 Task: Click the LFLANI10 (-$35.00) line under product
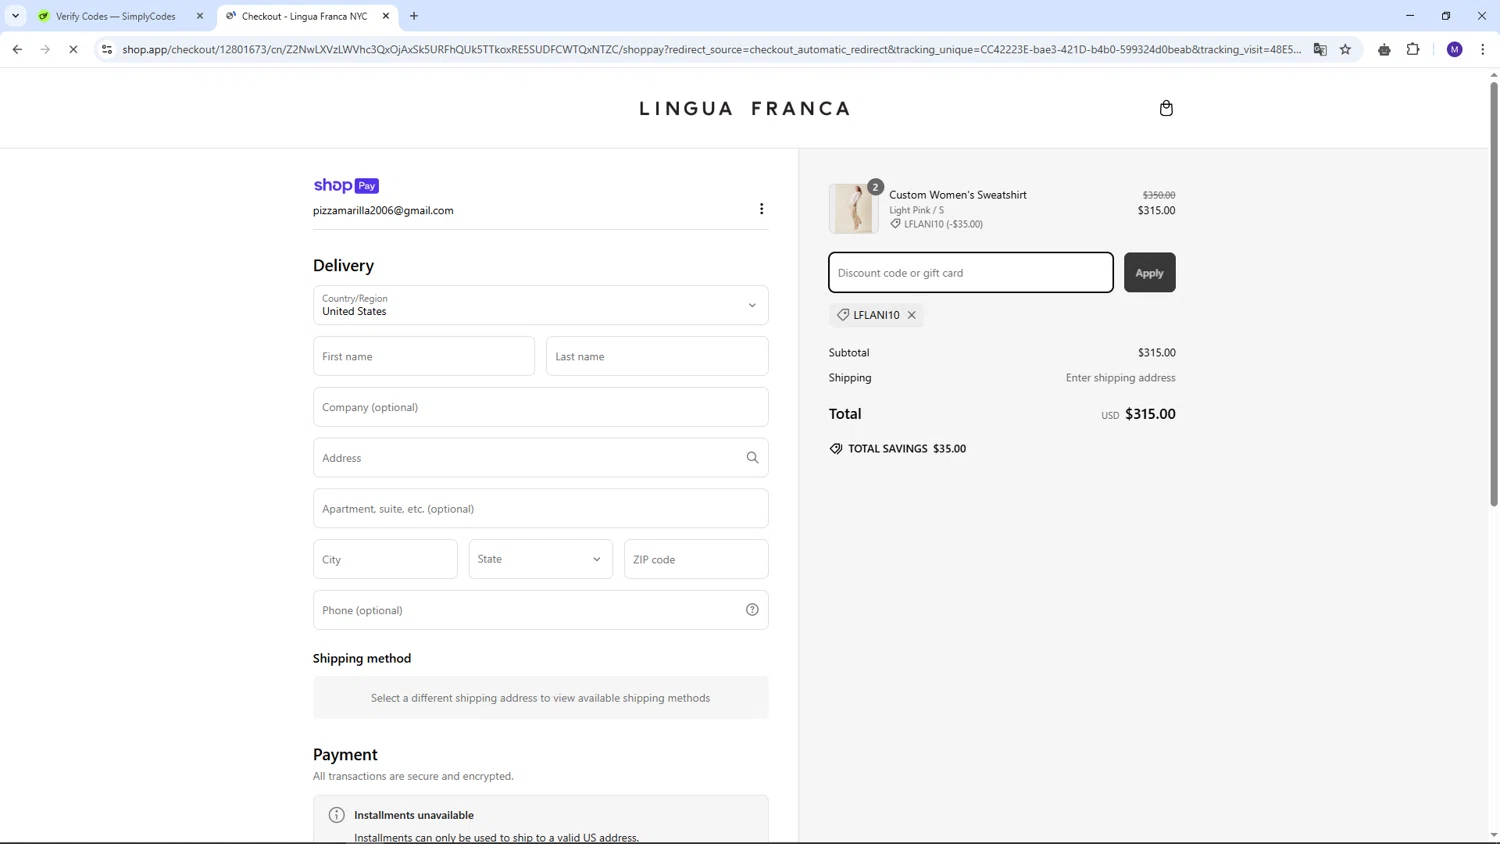point(936,224)
